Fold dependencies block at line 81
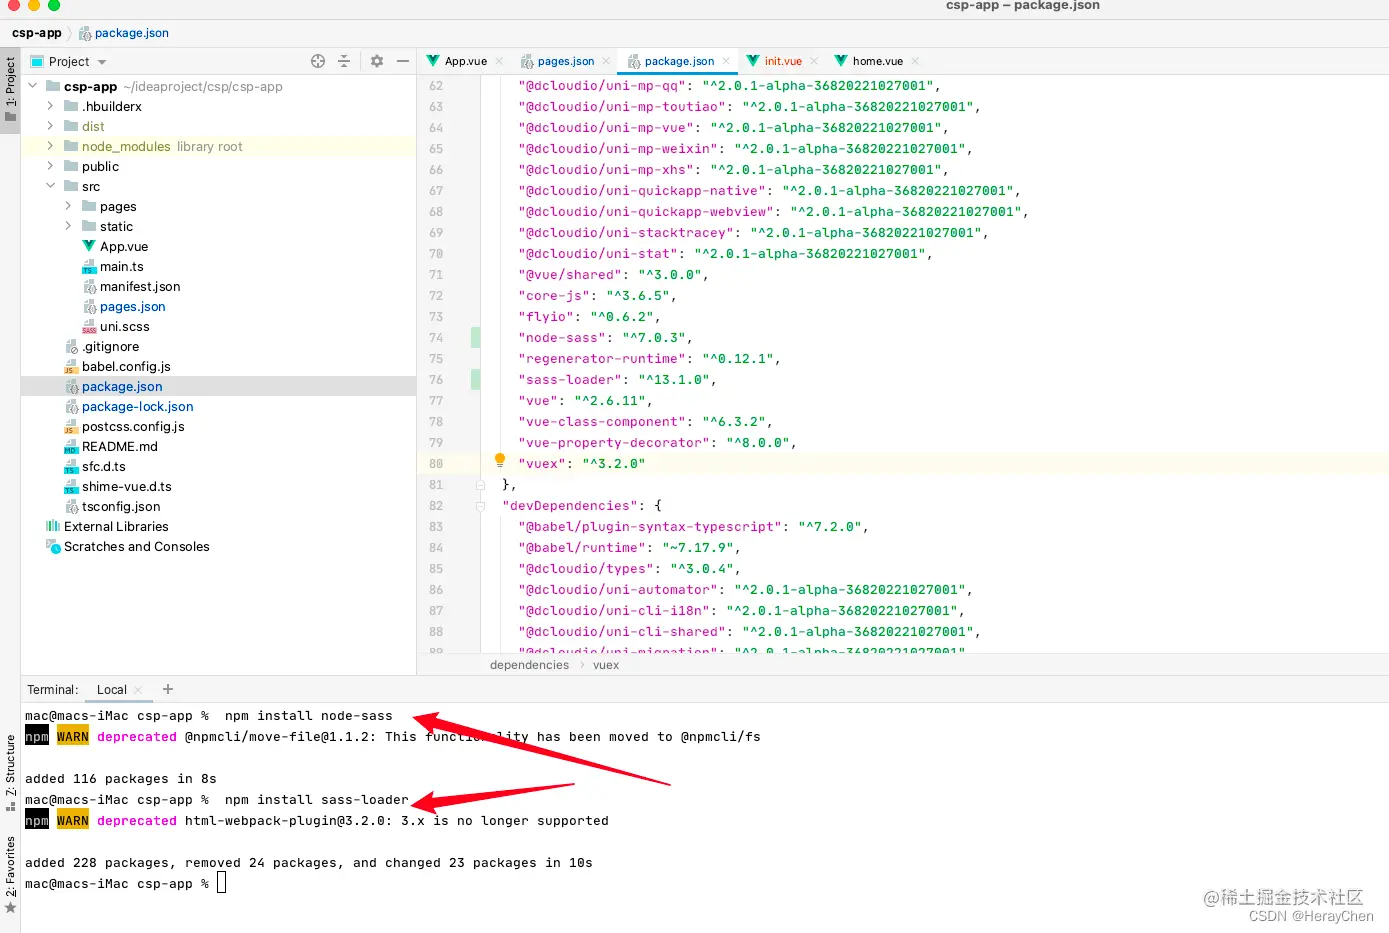 click(x=480, y=484)
